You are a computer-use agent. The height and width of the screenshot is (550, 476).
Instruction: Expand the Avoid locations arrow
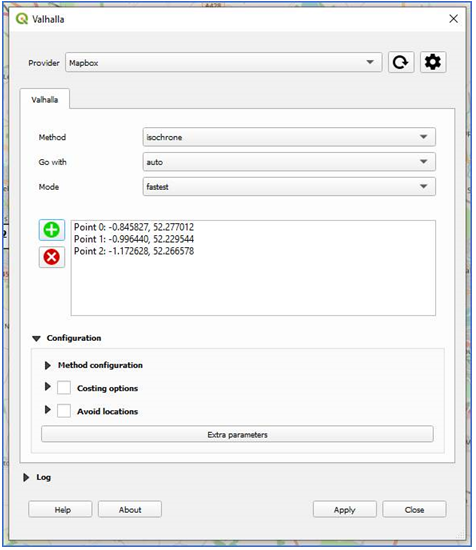tap(48, 410)
